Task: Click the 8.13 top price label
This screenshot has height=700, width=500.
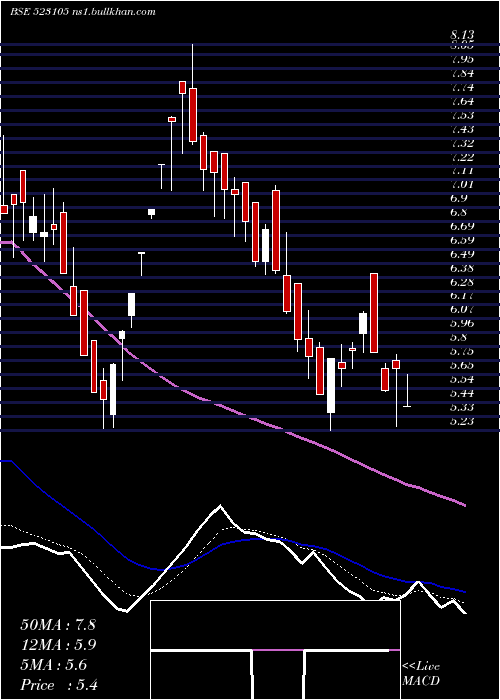Action: 462,35
